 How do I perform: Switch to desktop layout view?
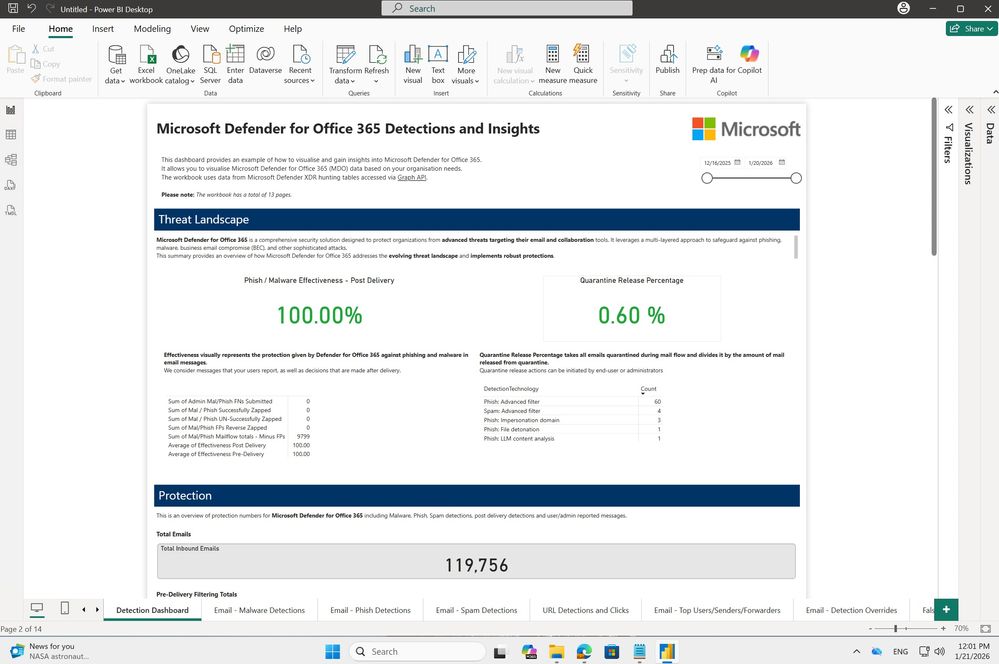coord(38,608)
